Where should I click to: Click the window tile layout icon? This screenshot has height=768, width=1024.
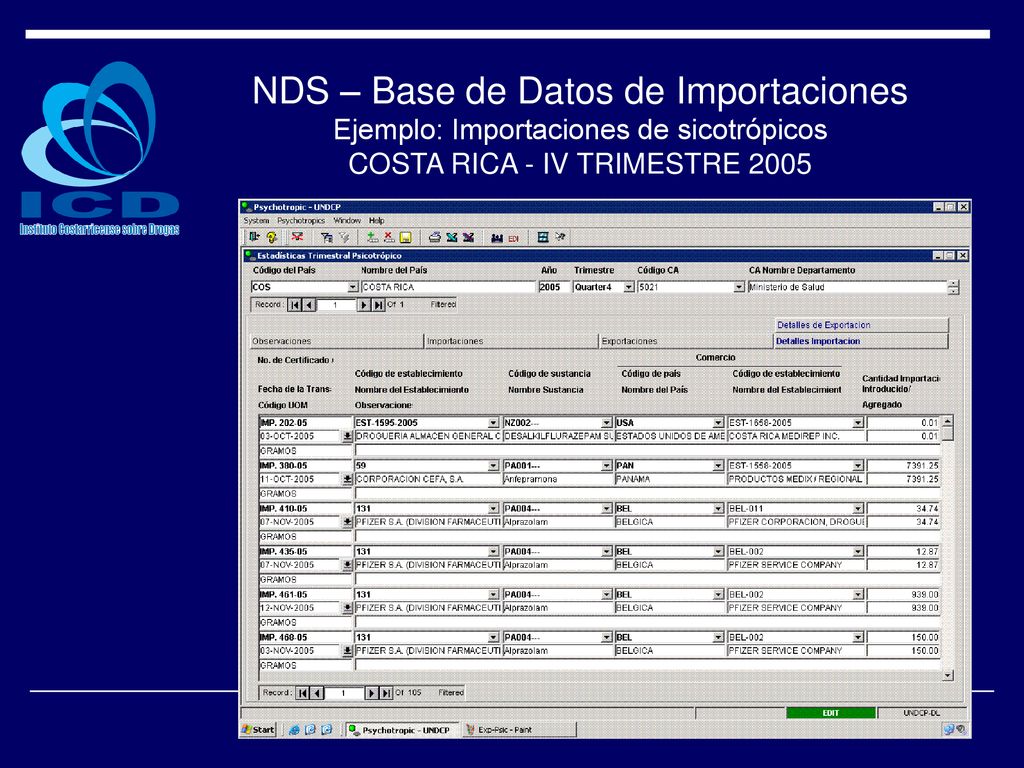542,238
